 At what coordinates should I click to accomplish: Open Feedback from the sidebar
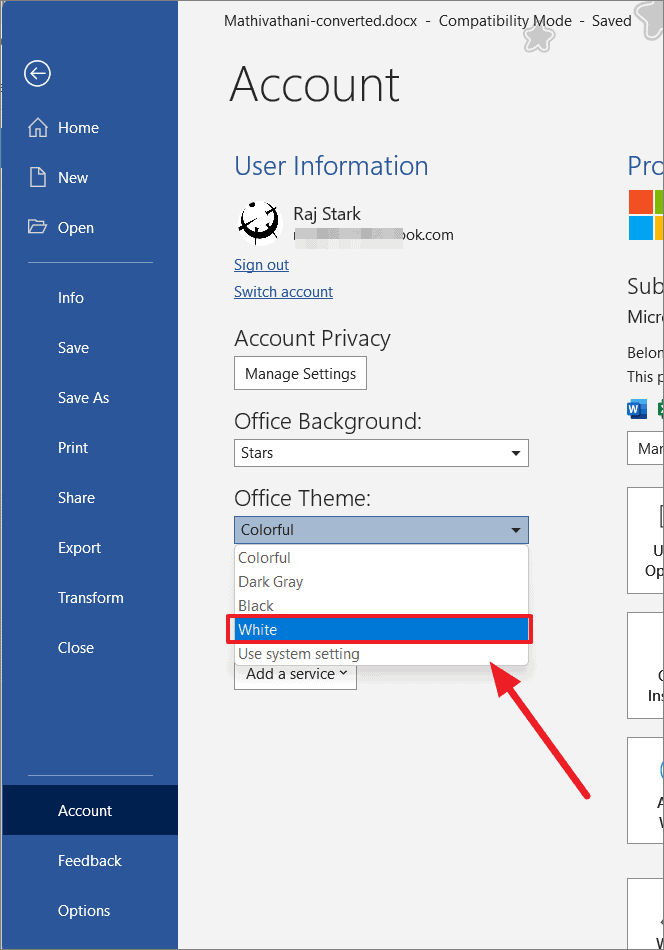click(90, 860)
